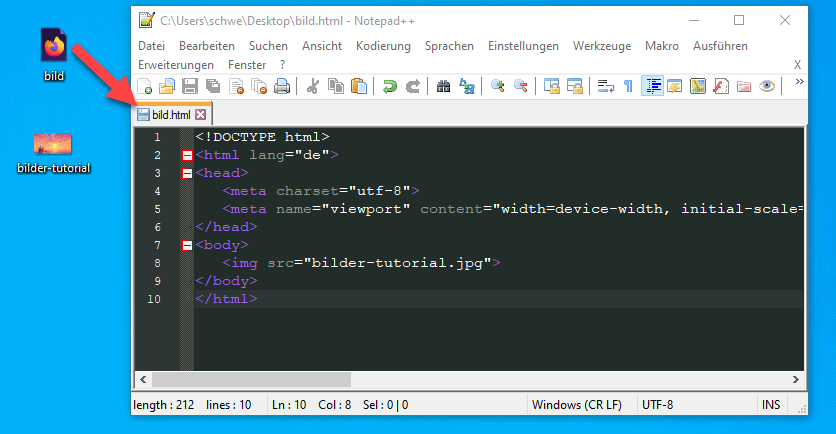Open the Fenster menu

[247, 65]
